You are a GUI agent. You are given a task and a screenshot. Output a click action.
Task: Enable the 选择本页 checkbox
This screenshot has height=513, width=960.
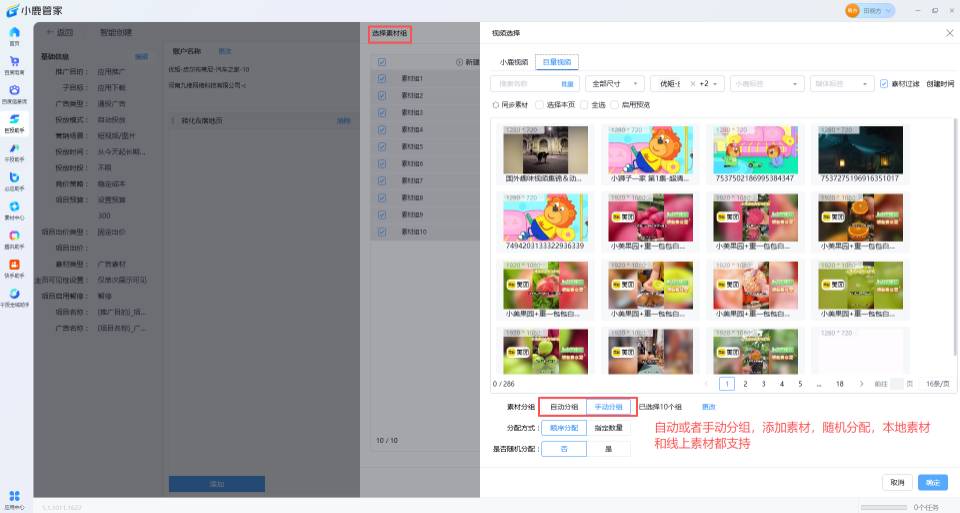tap(539, 104)
